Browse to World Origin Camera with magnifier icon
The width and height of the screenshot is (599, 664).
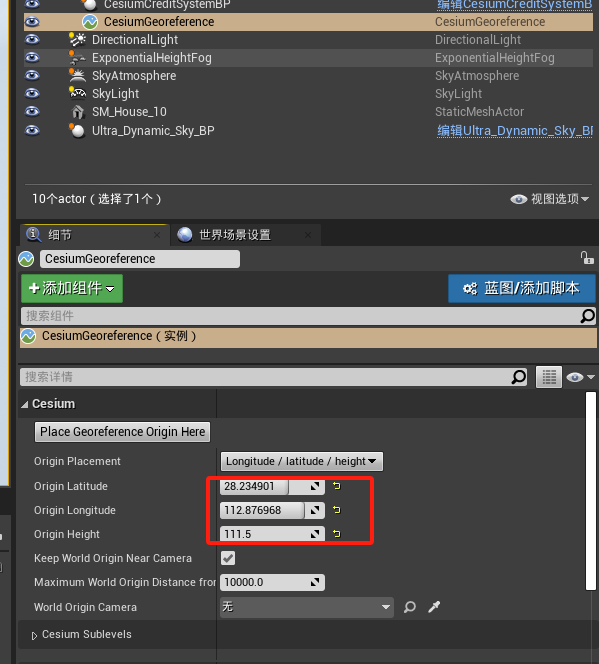point(409,607)
